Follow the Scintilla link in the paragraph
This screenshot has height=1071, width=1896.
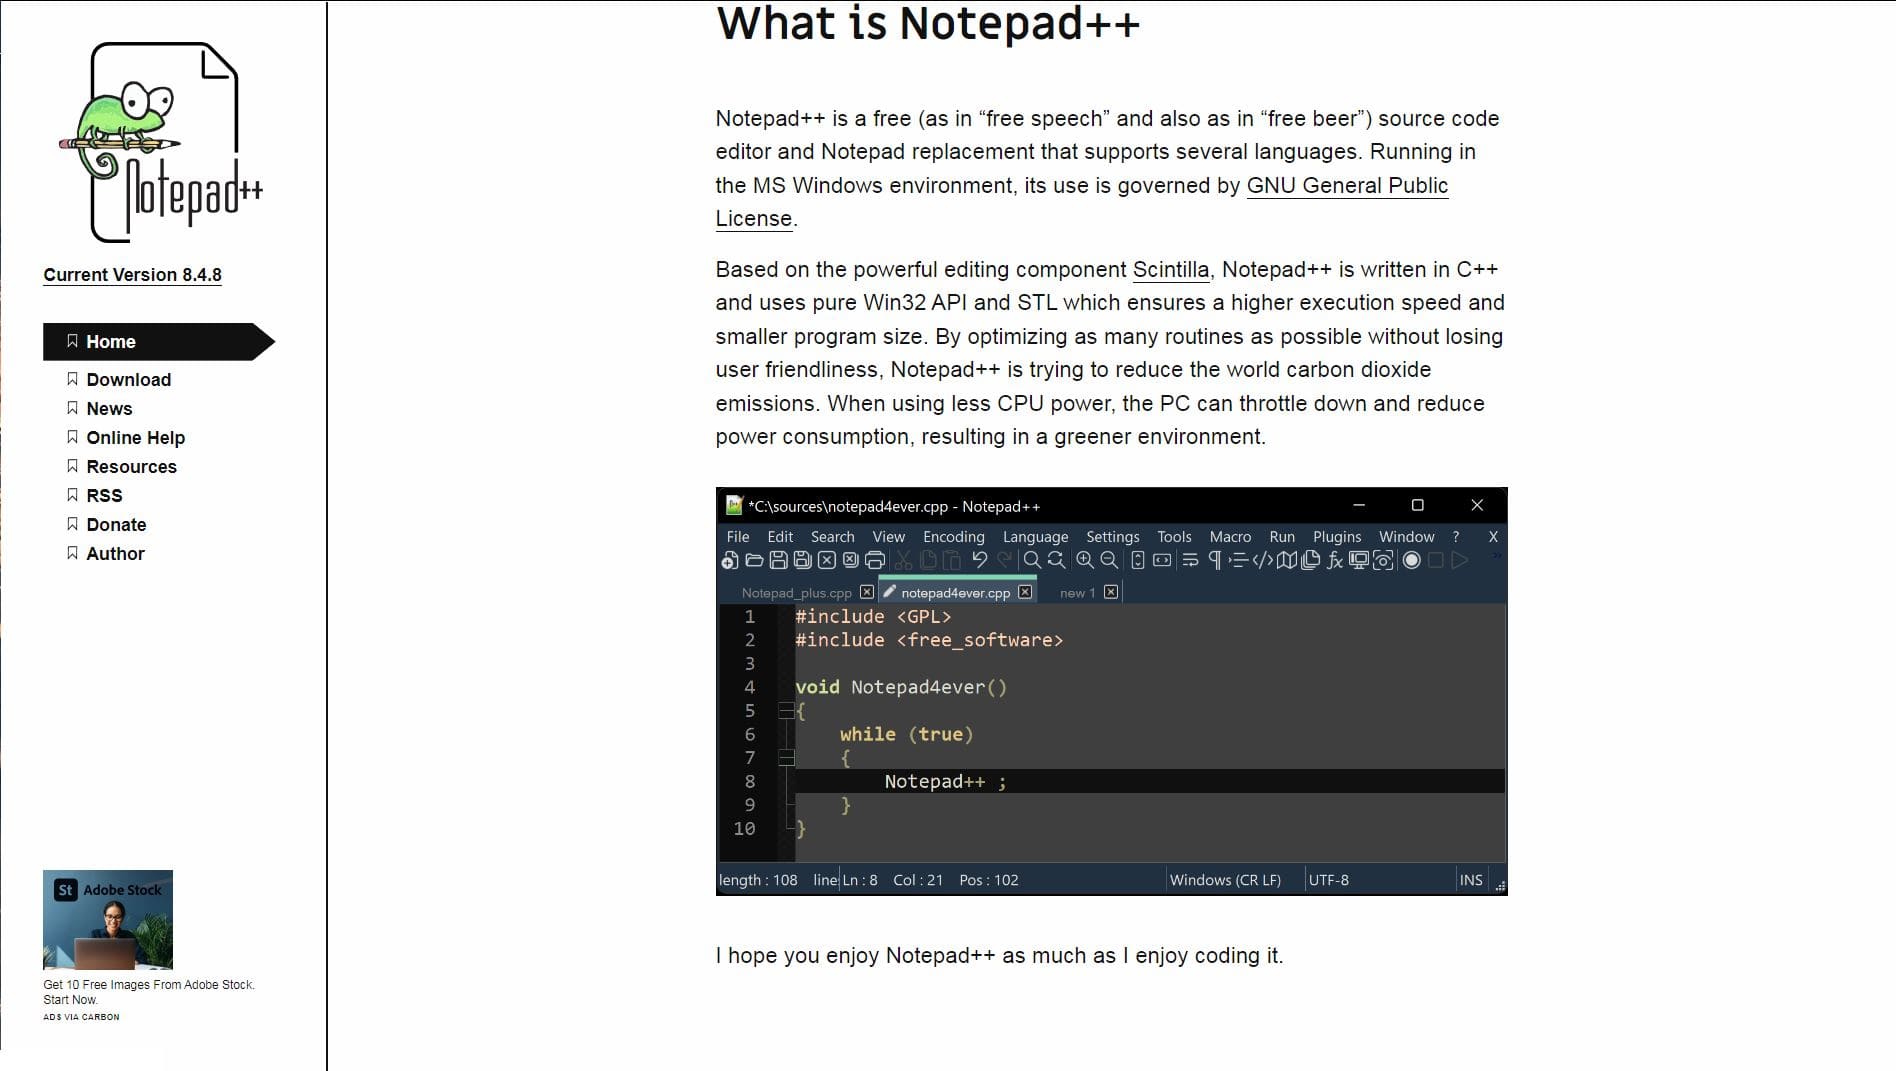click(1170, 270)
